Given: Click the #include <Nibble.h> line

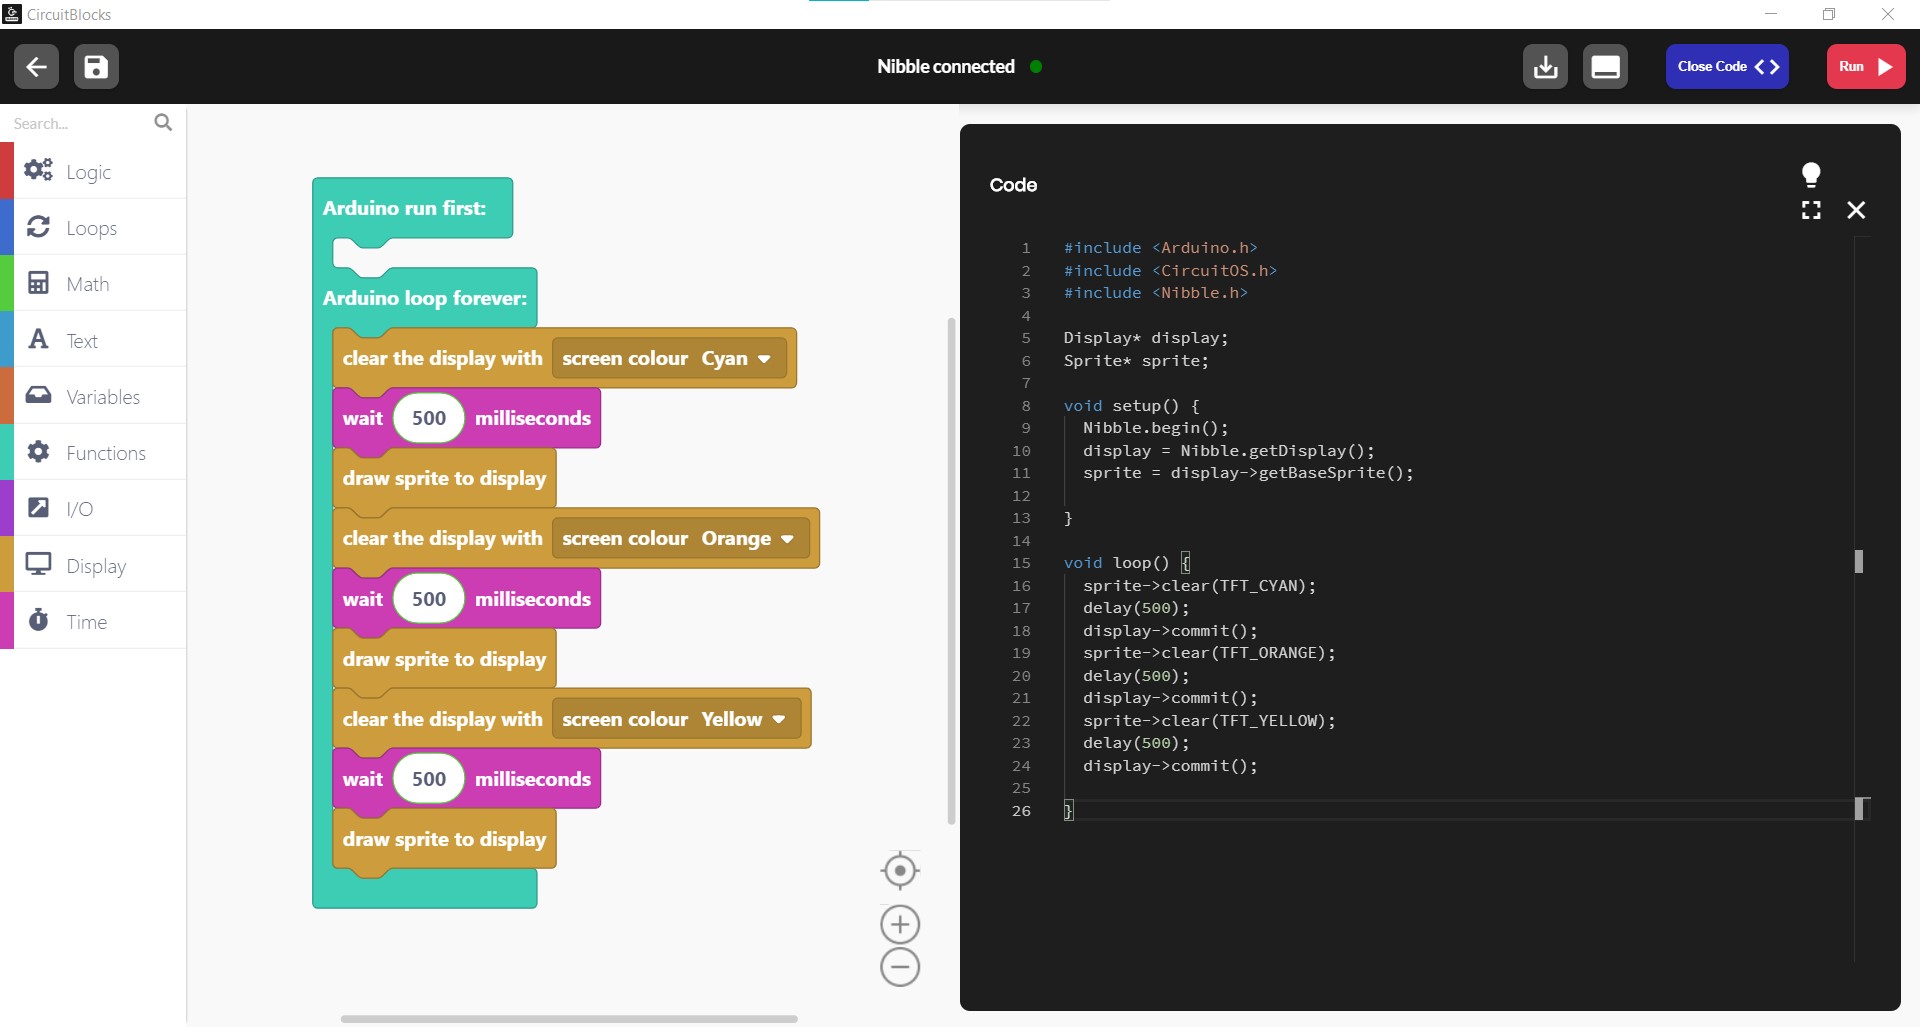Looking at the screenshot, I should pyautogui.click(x=1155, y=293).
